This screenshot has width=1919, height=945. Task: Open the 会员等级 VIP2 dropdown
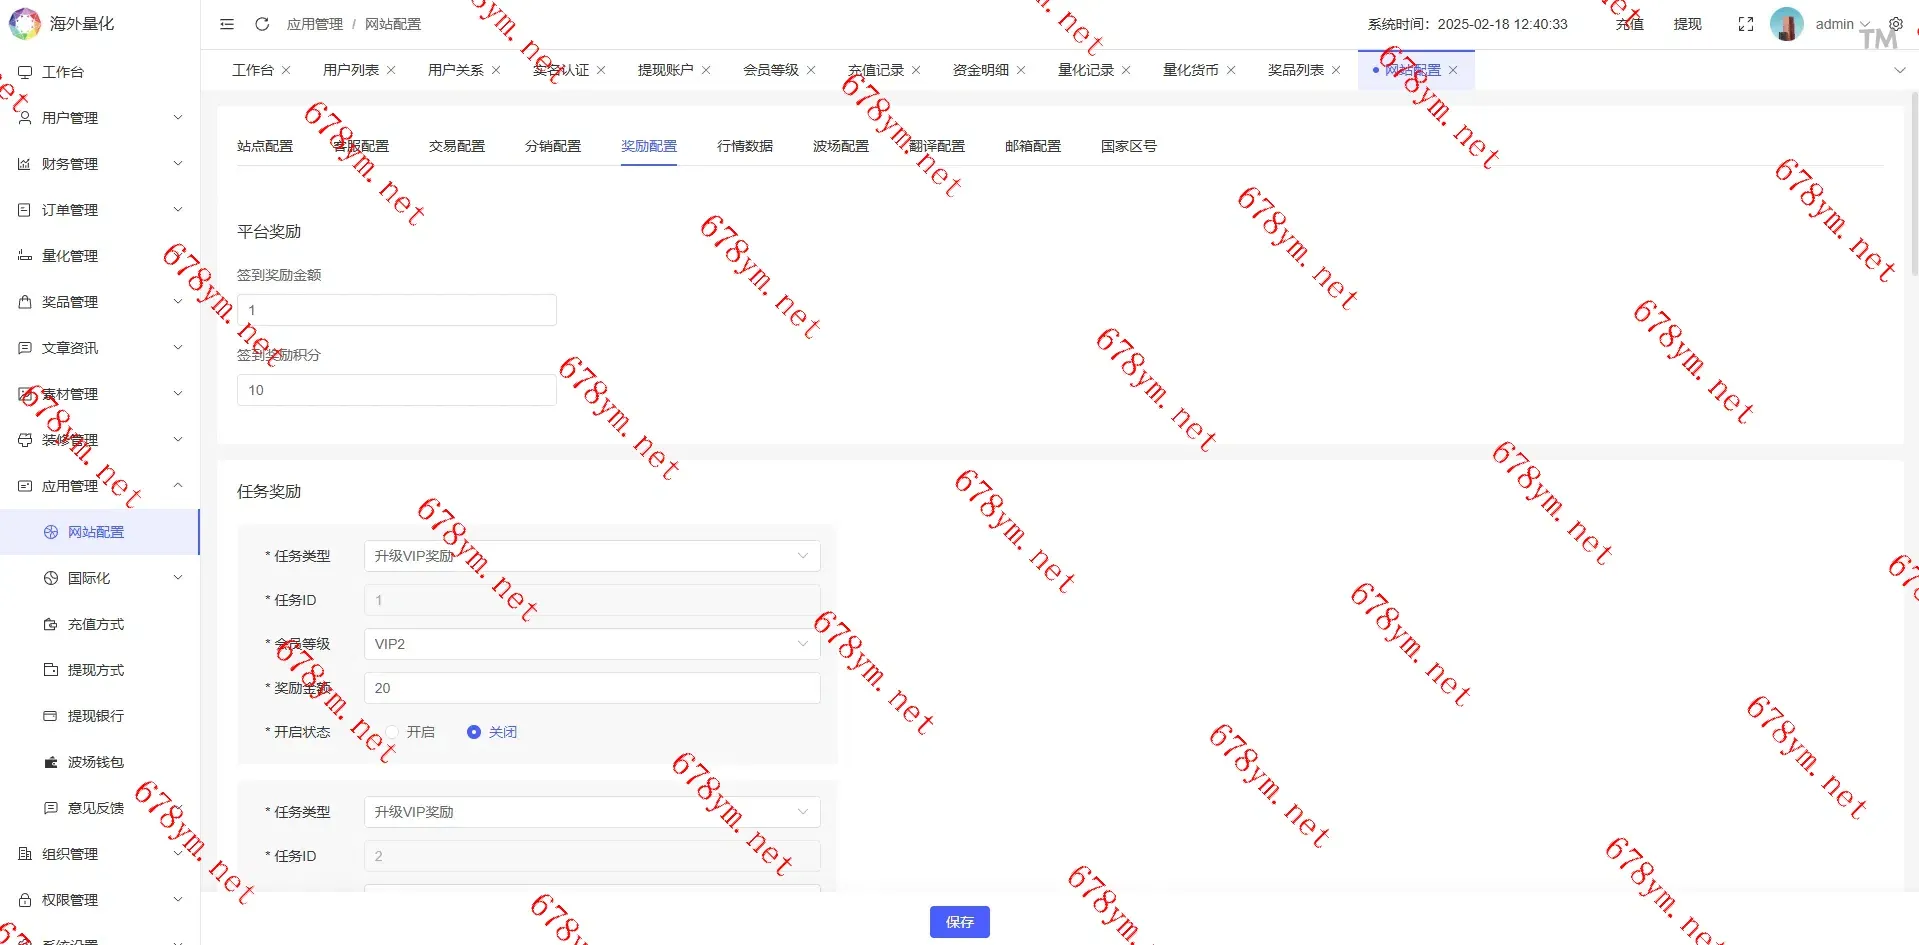(592, 644)
